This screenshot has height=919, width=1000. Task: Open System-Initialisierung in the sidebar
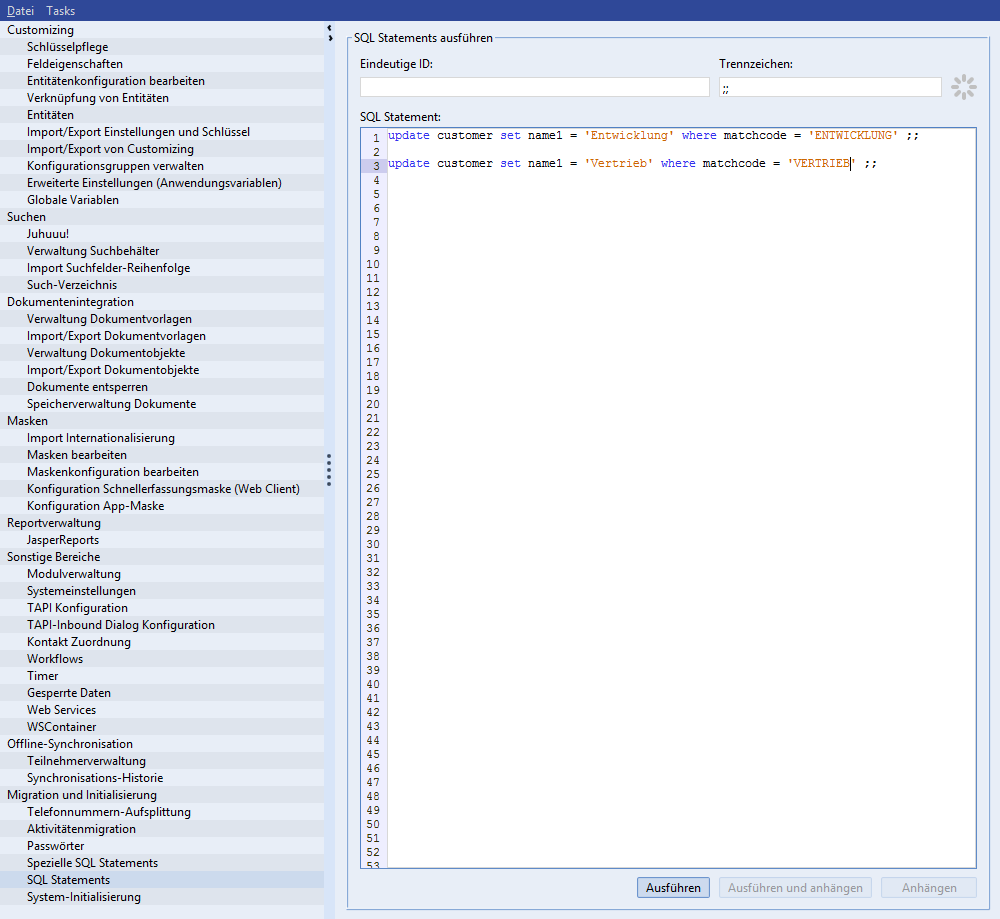click(x=84, y=897)
